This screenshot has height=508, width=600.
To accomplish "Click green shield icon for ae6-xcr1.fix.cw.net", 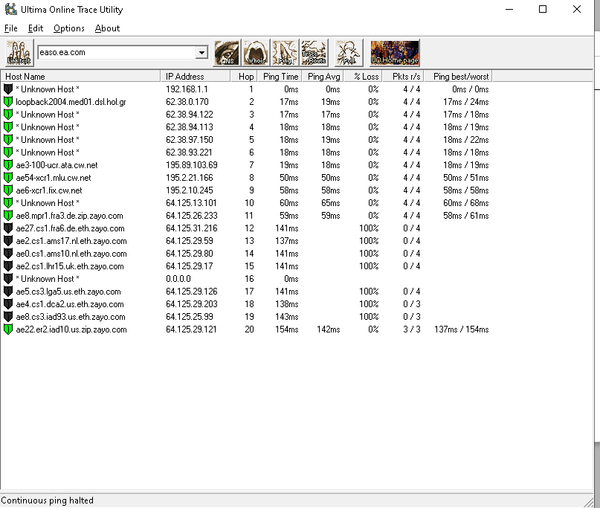I will [x=8, y=190].
